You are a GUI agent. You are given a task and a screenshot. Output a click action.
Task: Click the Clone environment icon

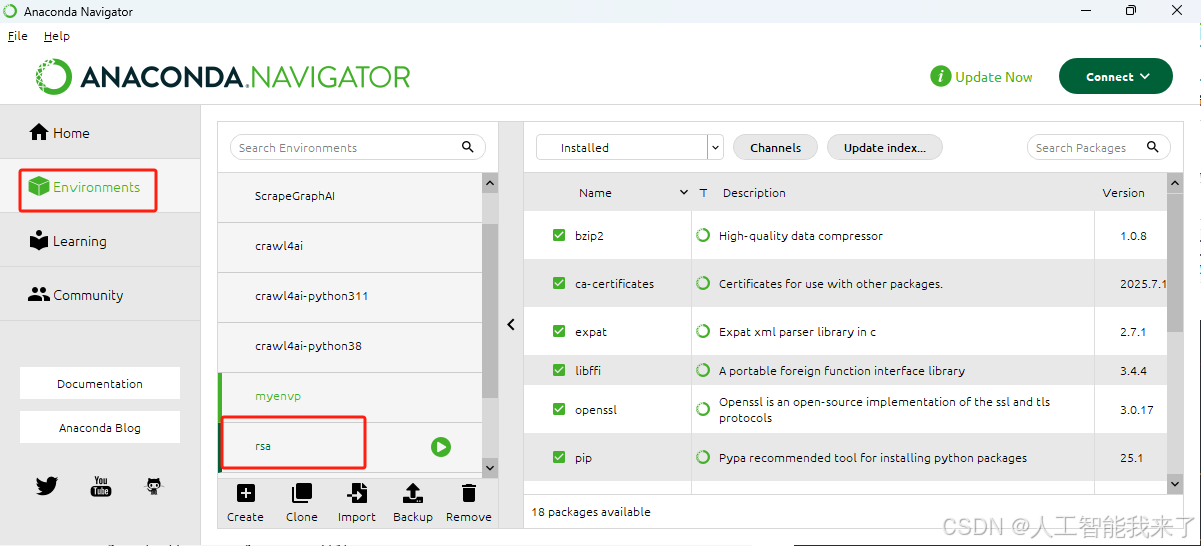301,493
